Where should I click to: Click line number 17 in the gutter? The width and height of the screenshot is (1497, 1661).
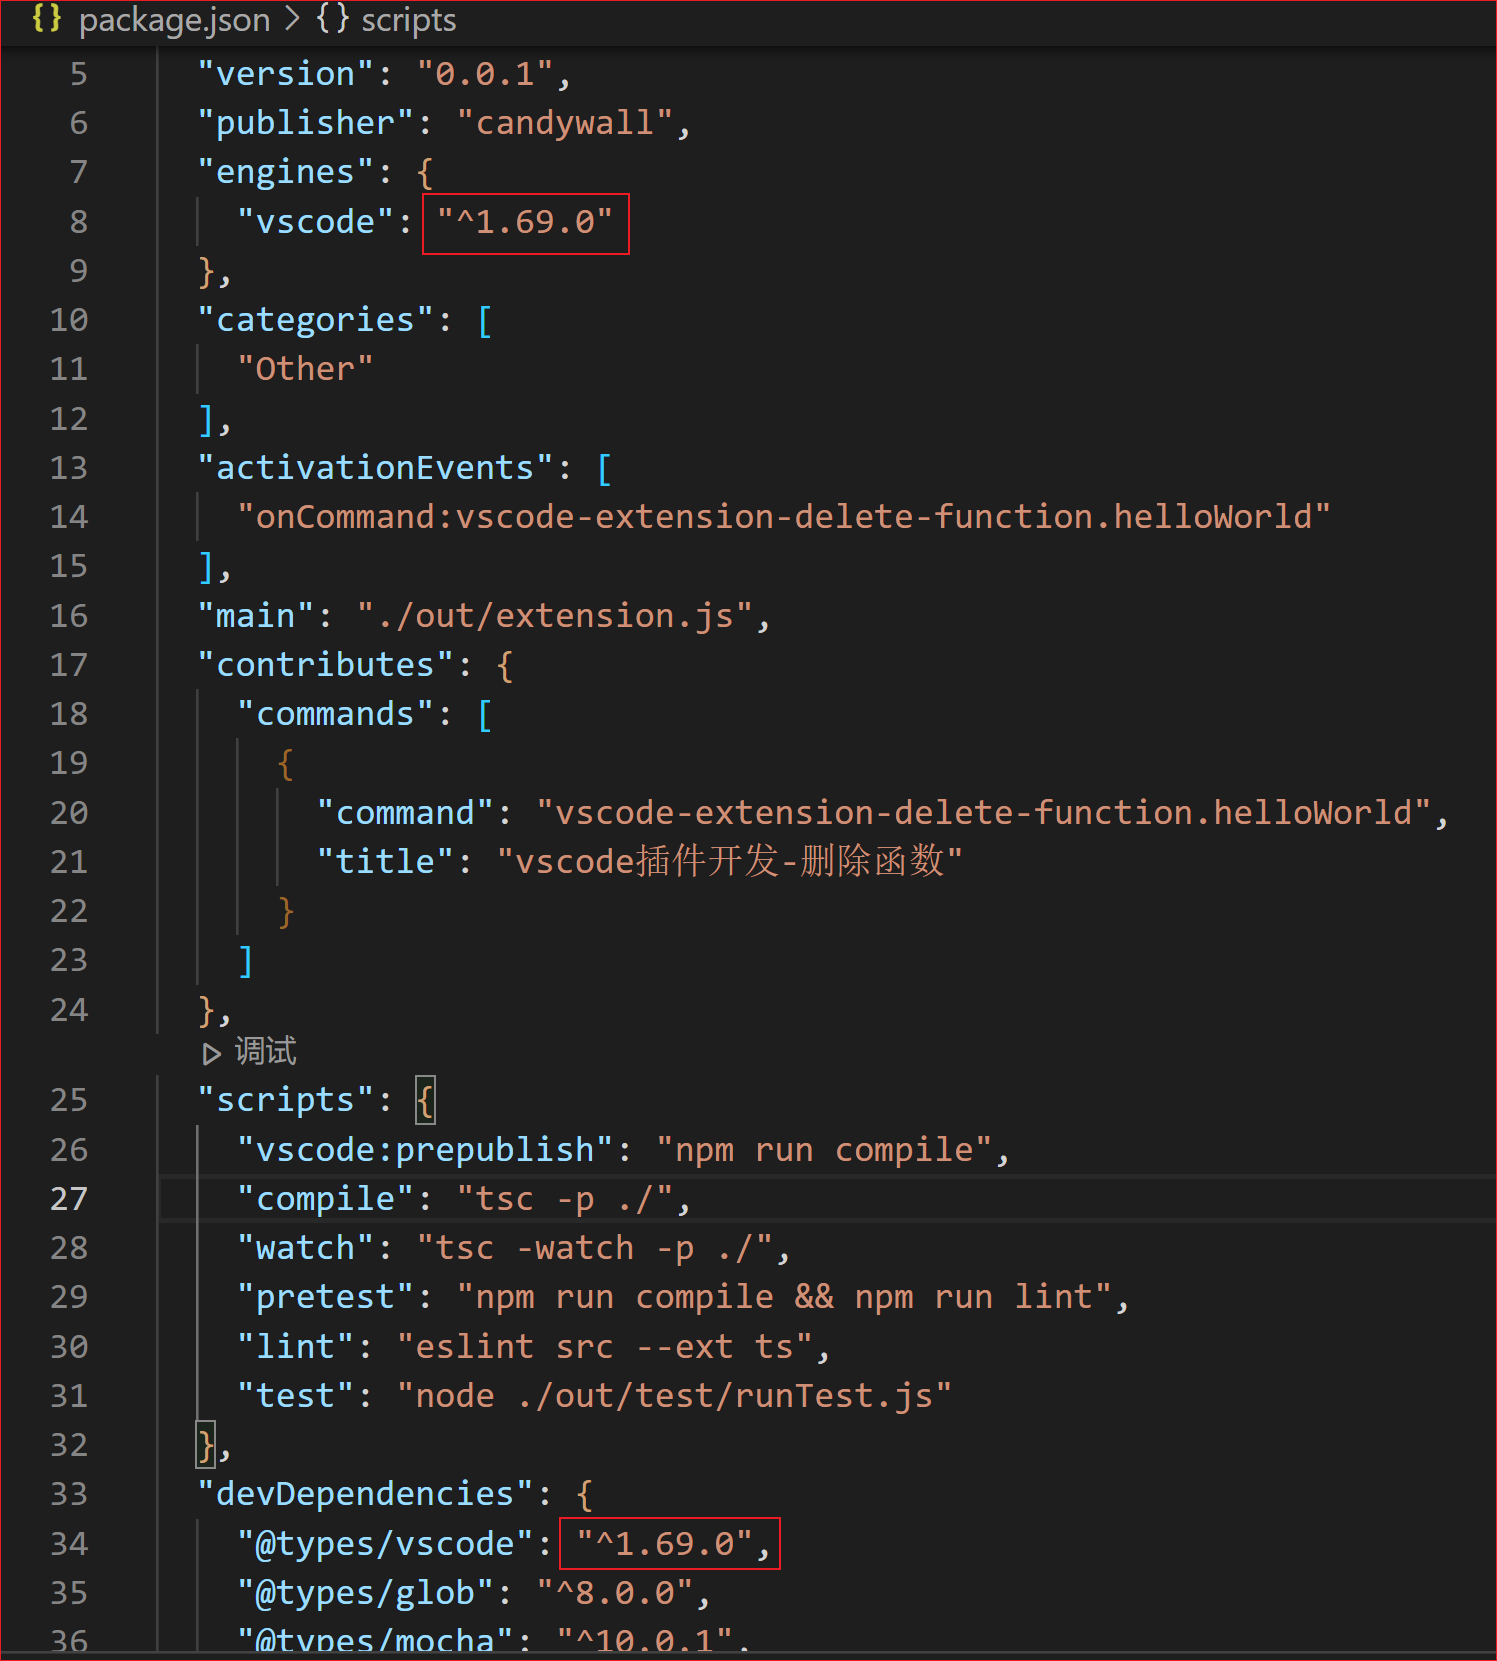(x=69, y=665)
